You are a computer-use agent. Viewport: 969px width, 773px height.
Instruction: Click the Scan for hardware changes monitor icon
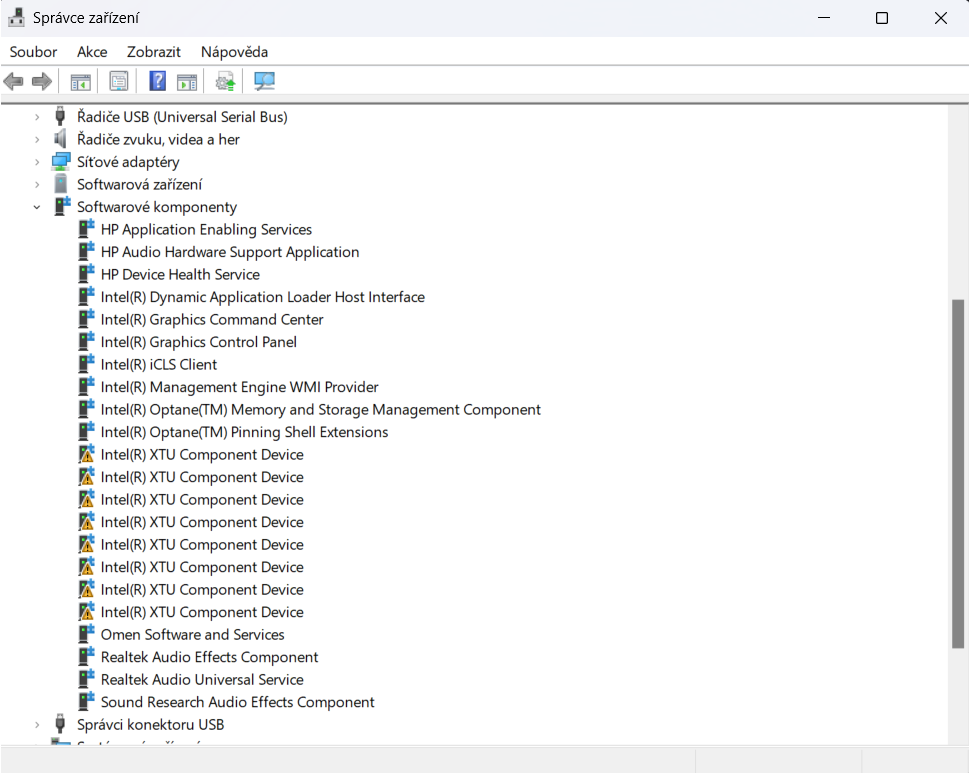click(x=264, y=81)
